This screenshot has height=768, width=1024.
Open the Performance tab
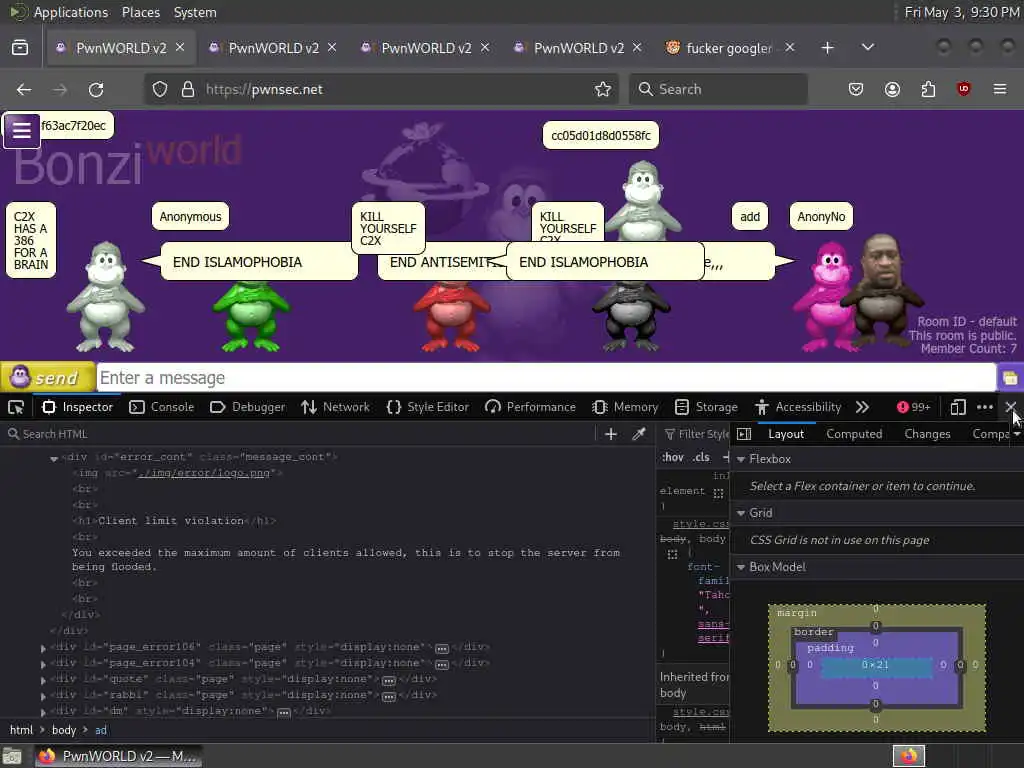(530, 408)
